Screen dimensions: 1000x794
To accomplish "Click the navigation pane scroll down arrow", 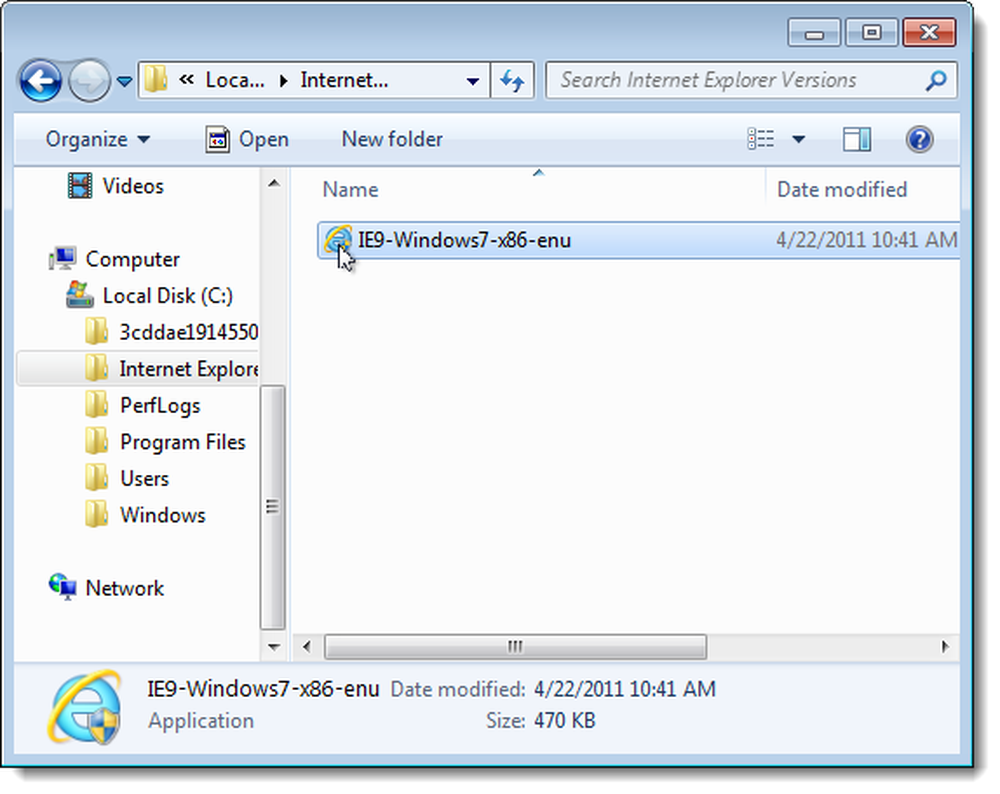I will pyautogui.click(x=274, y=647).
